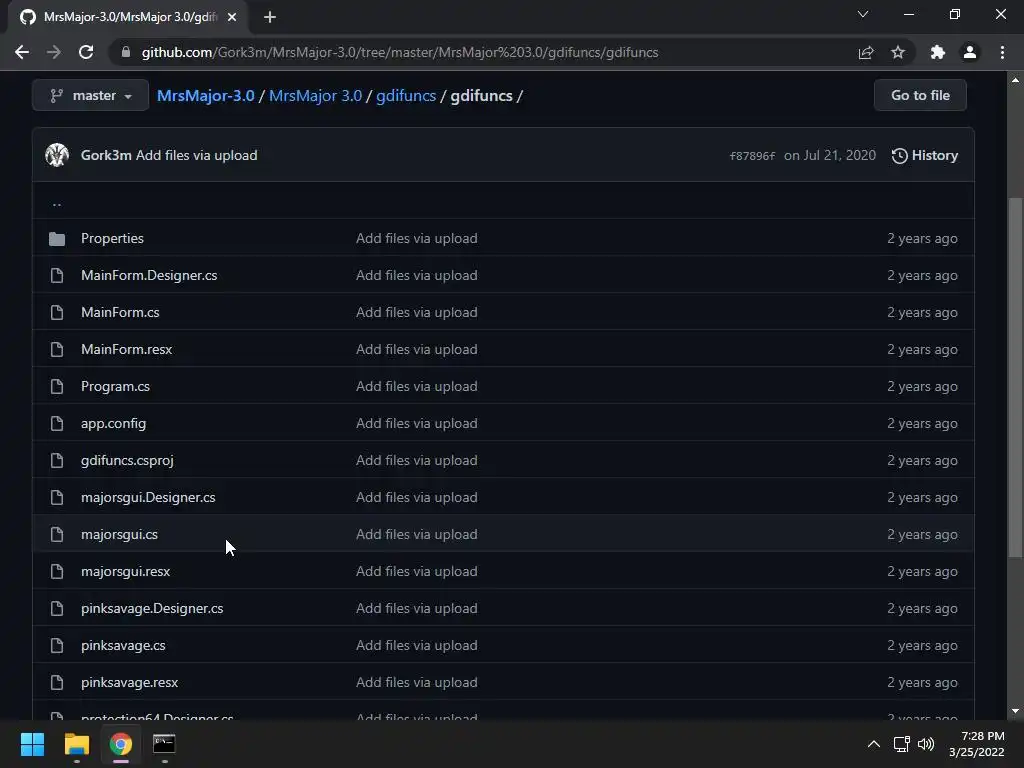1024x768 pixels.
Task: Open the pinksavage.cs file
Action: pyautogui.click(x=123, y=646)
